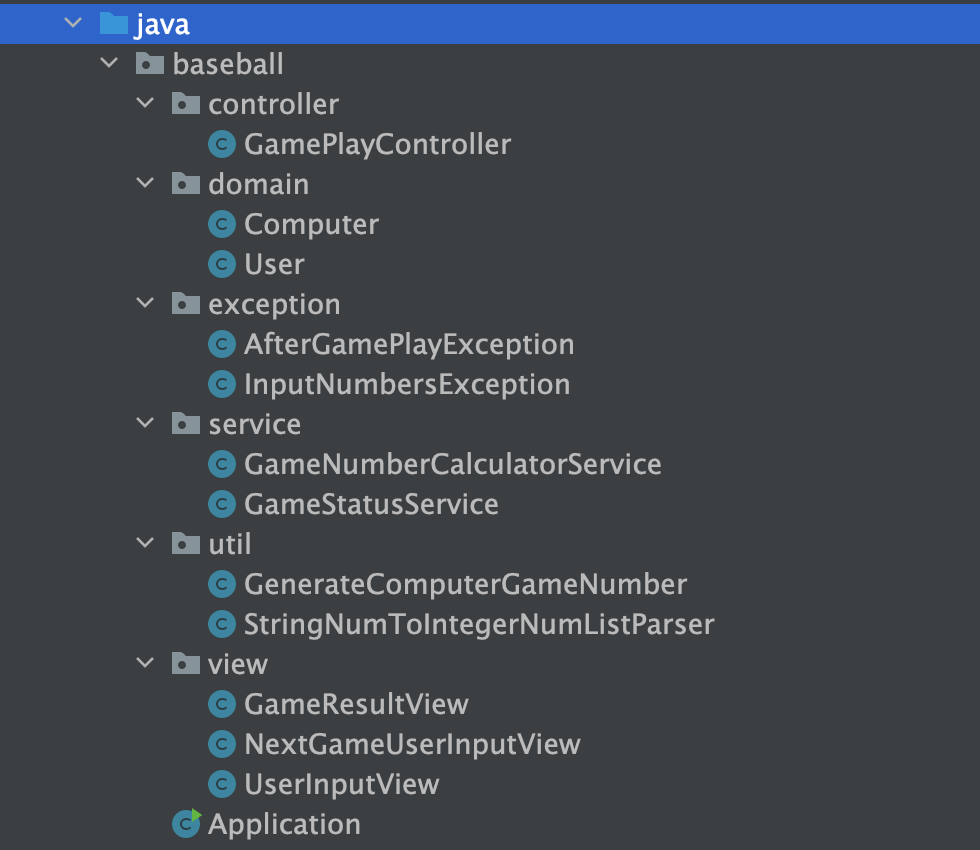Image resolution: width=980 pixels, height=850 pixels.
Task: Click the GameResultView class icon
Action: click(222, 704)
